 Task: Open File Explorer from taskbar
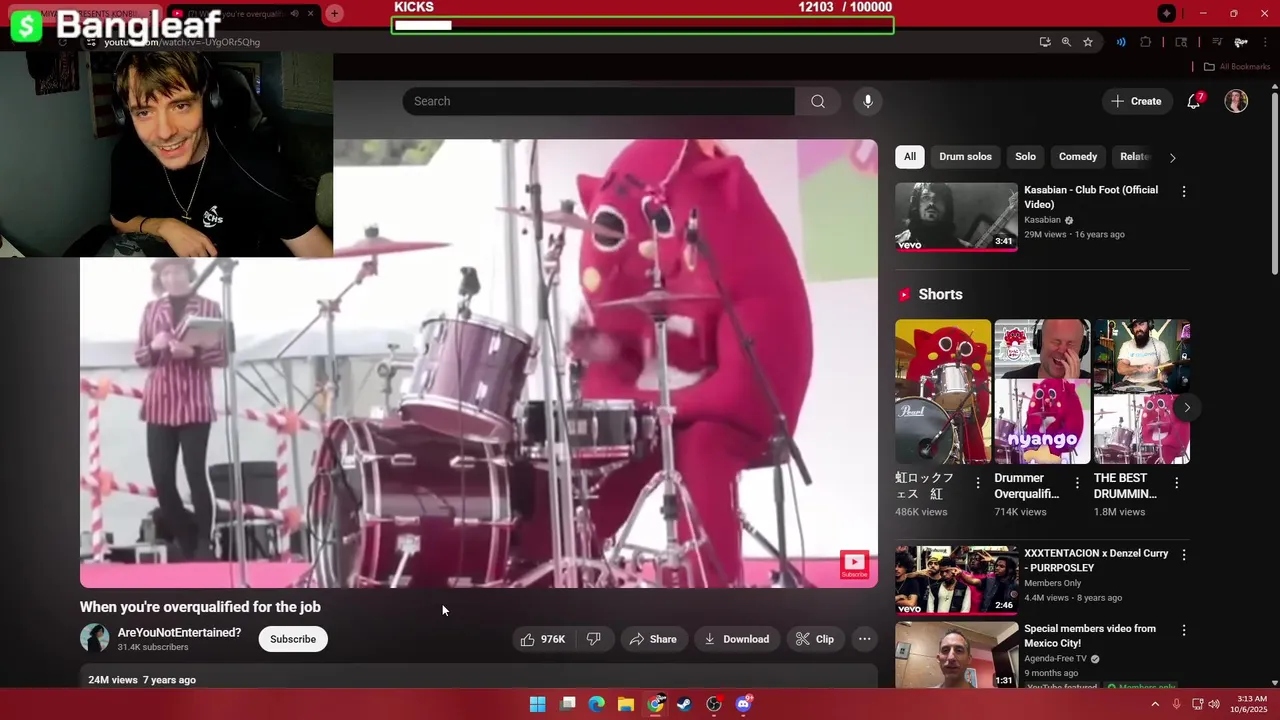[625, 704]
